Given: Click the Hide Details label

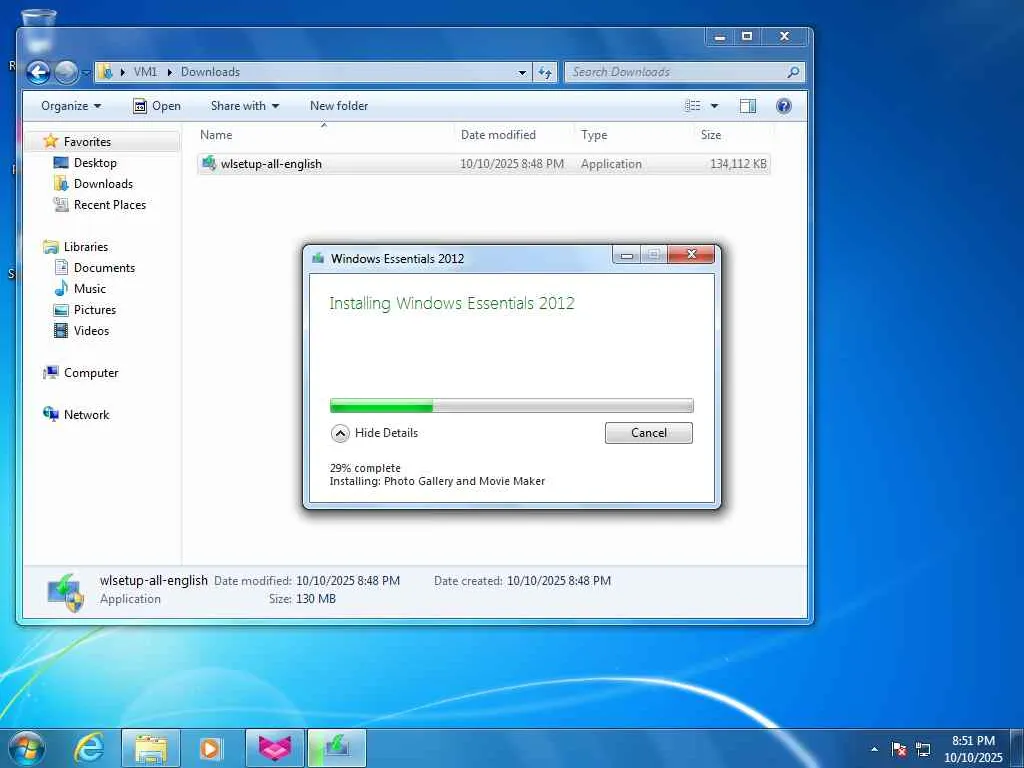Looking at the screenshot, I should pyautogui.click(x=386, y=432).
